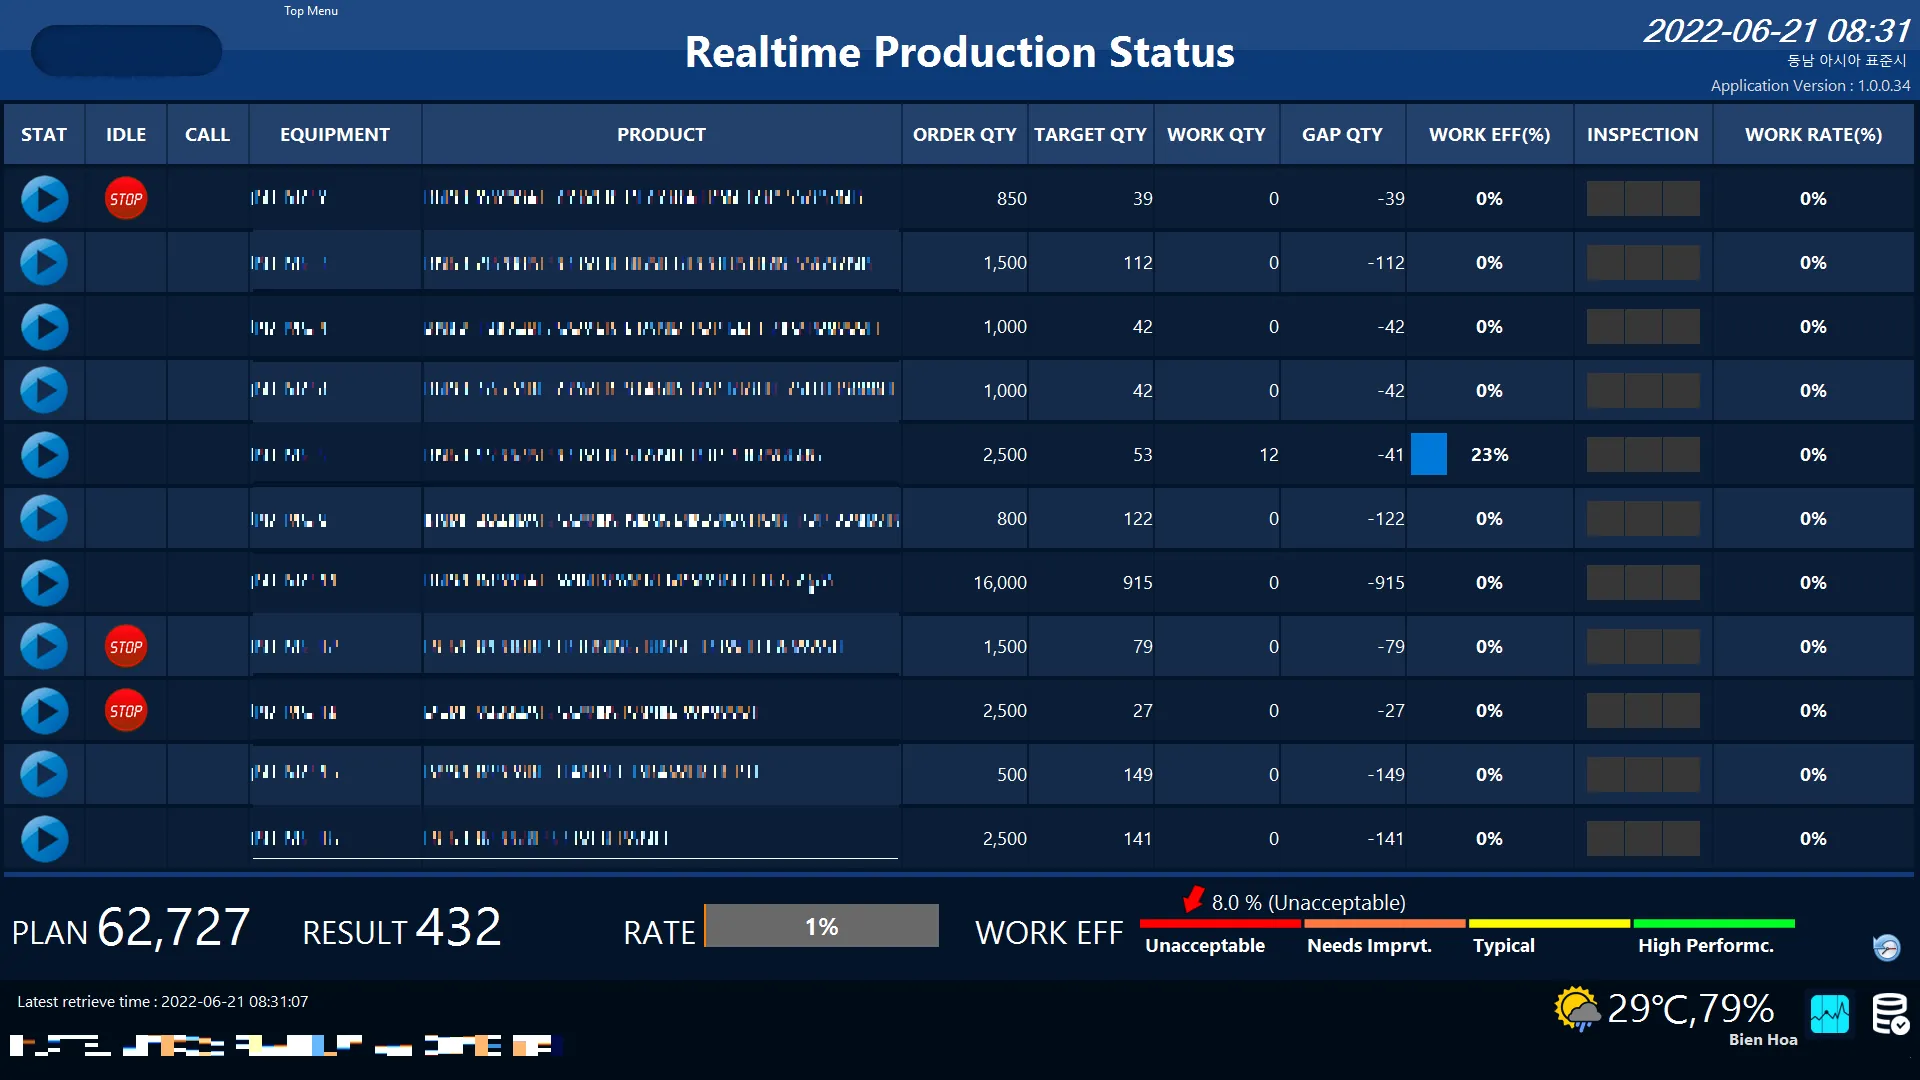Click the green High Performc. scale segment

coord(1713,923)
